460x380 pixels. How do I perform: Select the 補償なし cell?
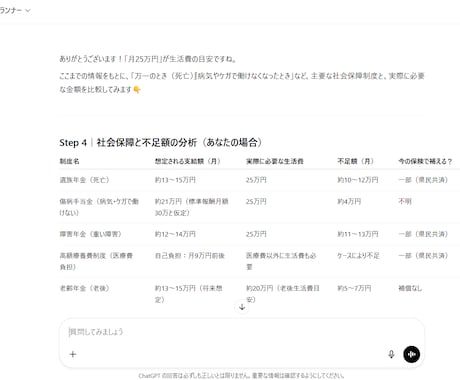410,288
